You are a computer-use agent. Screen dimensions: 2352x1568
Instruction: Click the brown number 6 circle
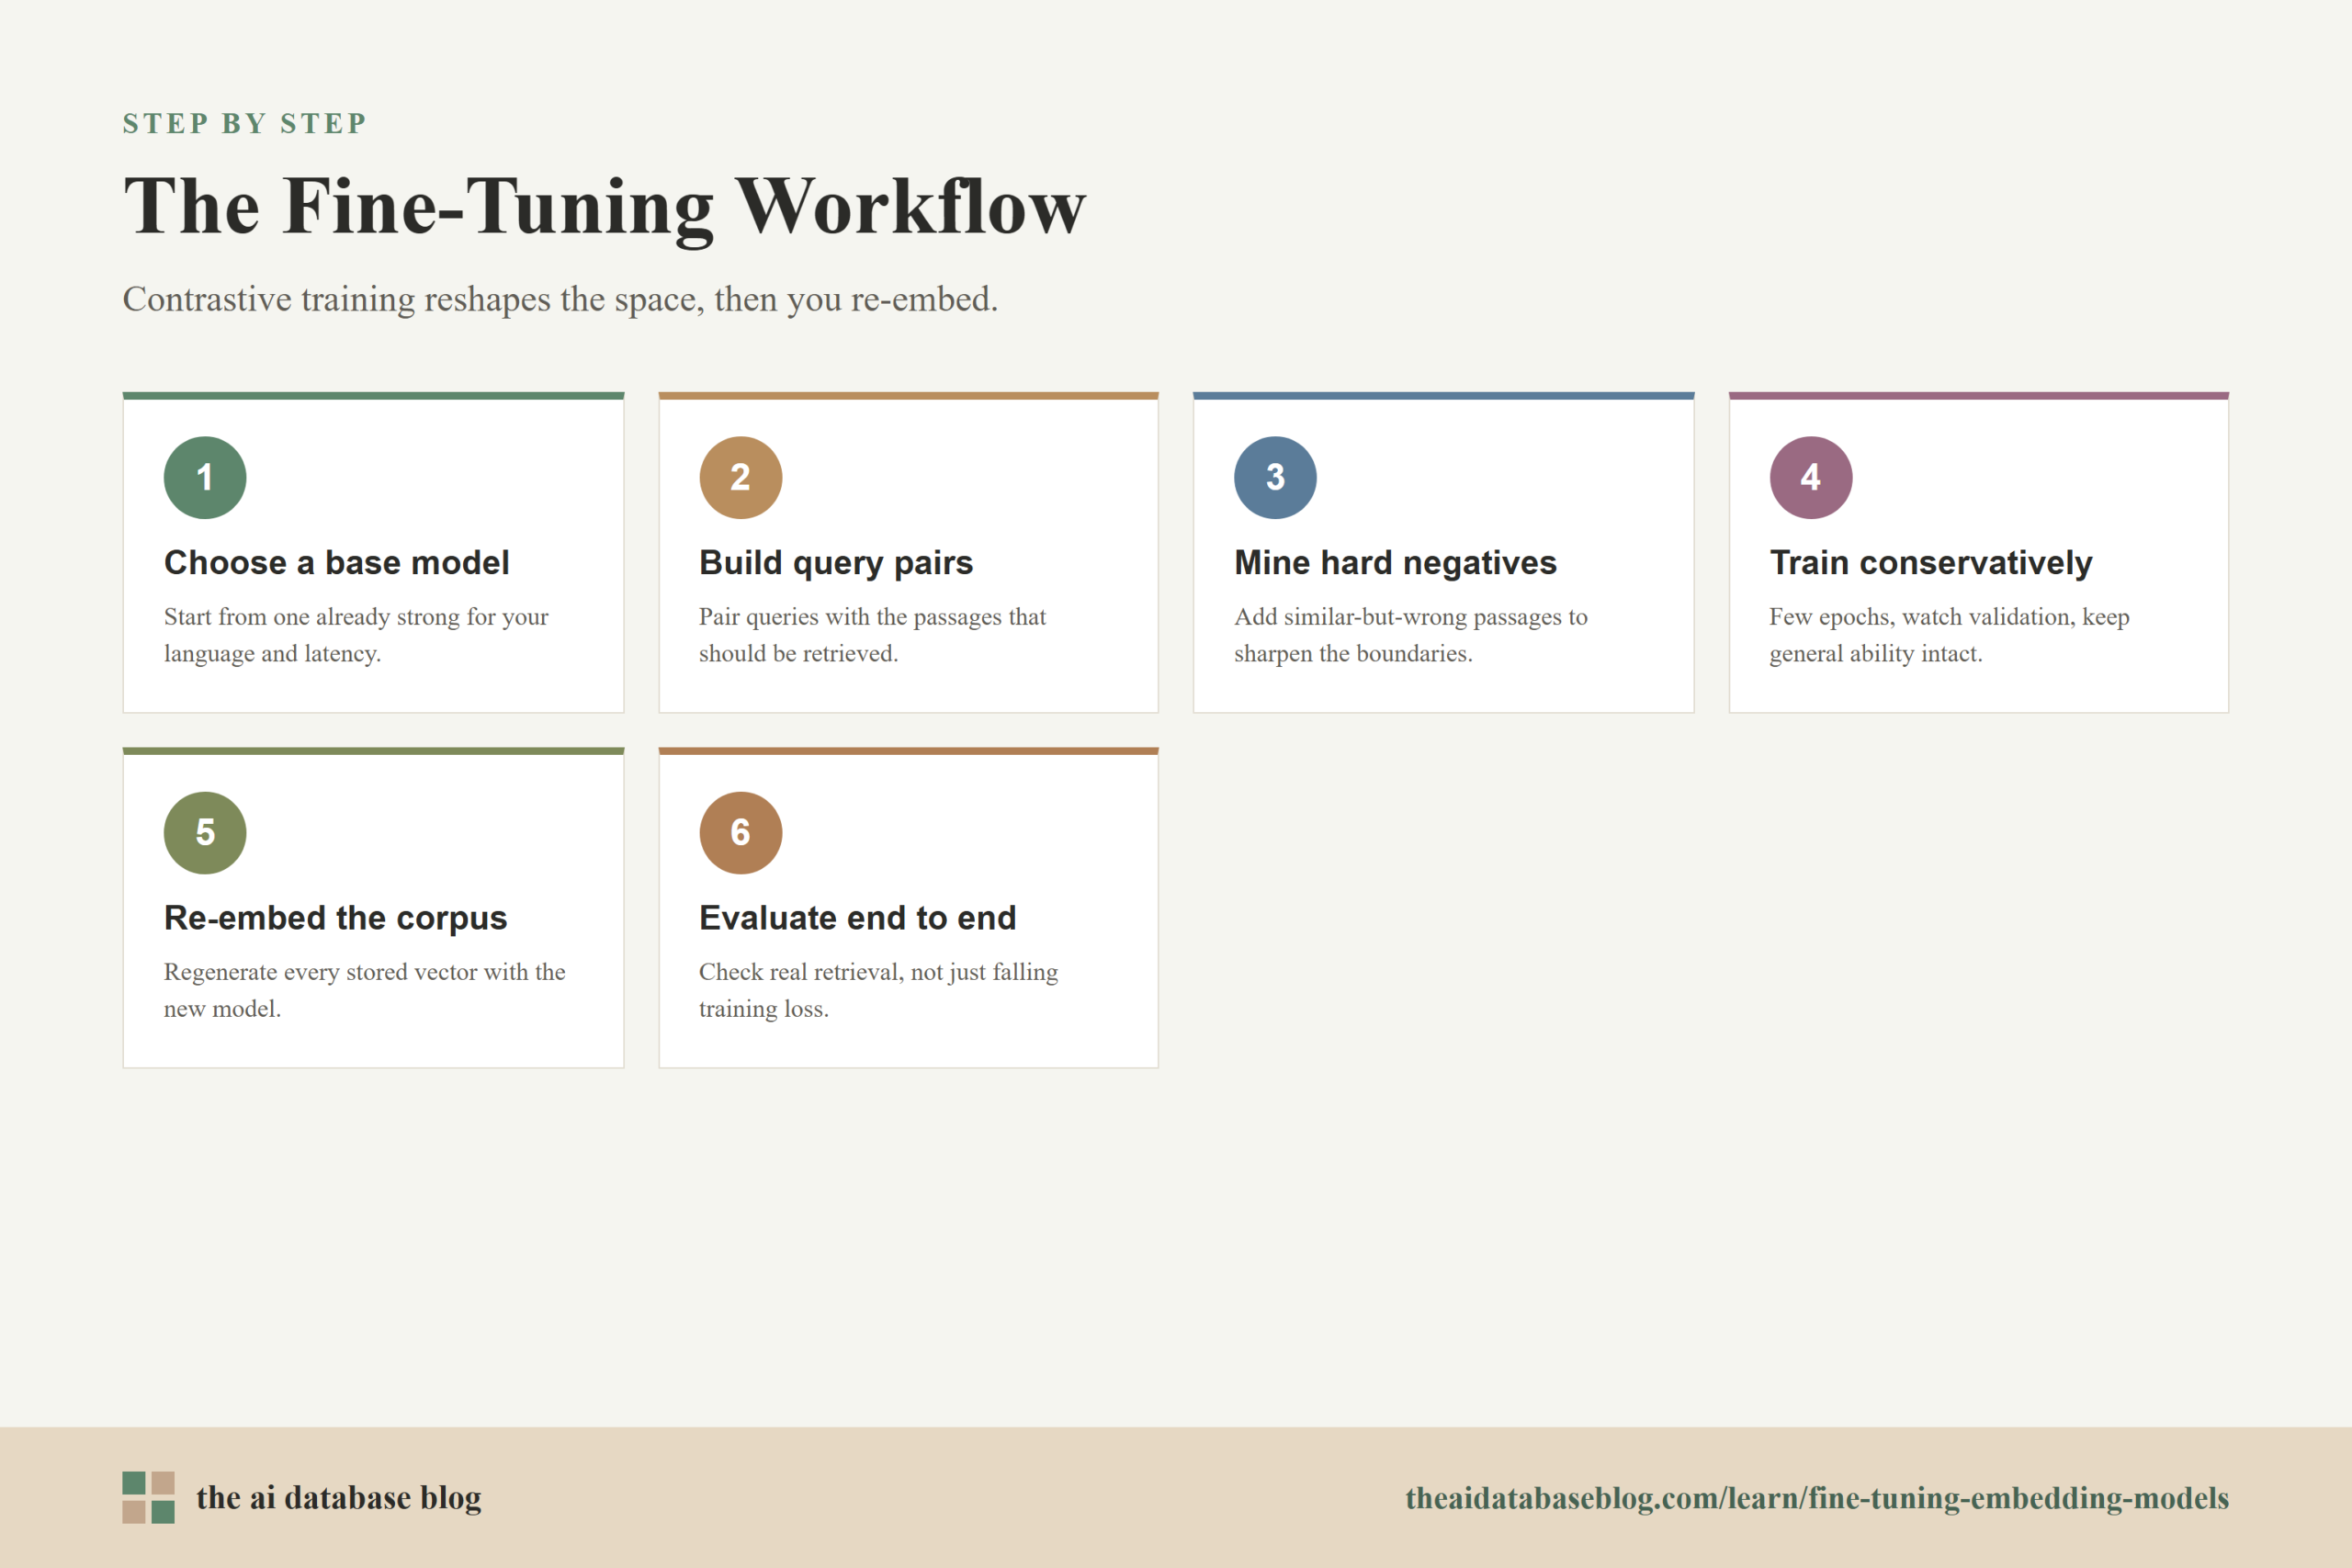tap(740, 833)
